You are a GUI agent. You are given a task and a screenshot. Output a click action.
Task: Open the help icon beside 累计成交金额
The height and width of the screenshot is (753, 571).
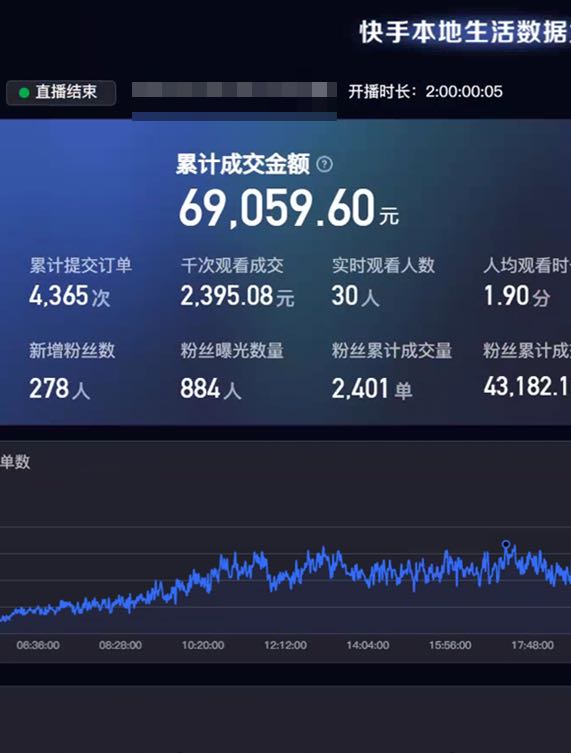pos(325,165)
